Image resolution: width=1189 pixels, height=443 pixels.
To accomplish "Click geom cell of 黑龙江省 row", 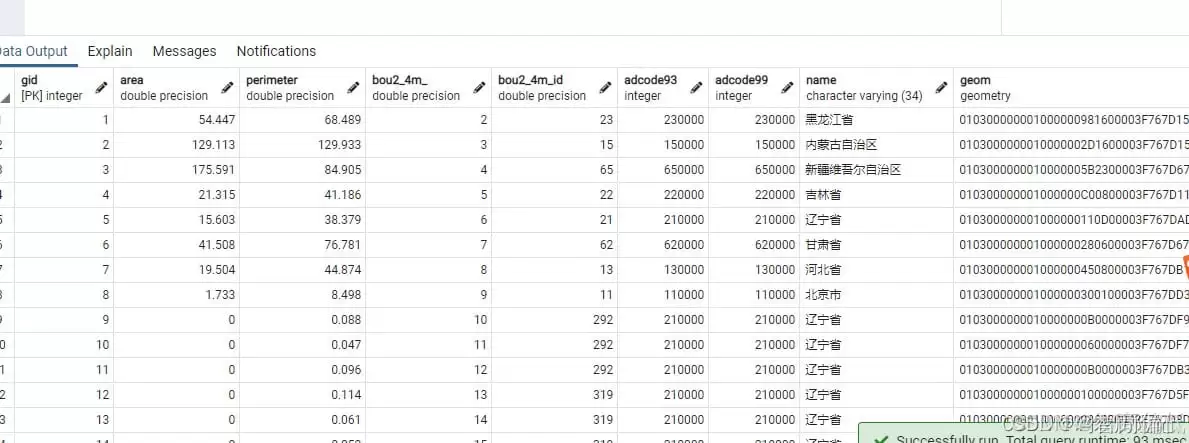I will tap(1071, 120).
